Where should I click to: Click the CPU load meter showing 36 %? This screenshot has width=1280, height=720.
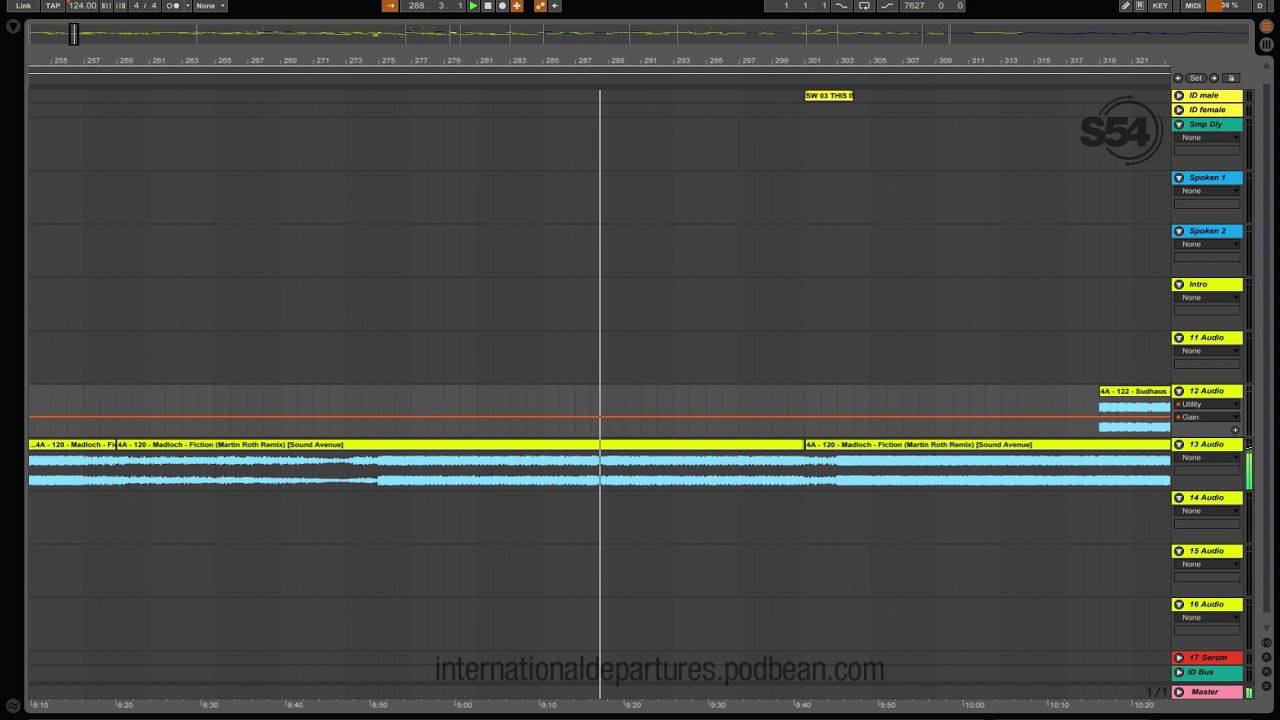tap(1229, 6)
